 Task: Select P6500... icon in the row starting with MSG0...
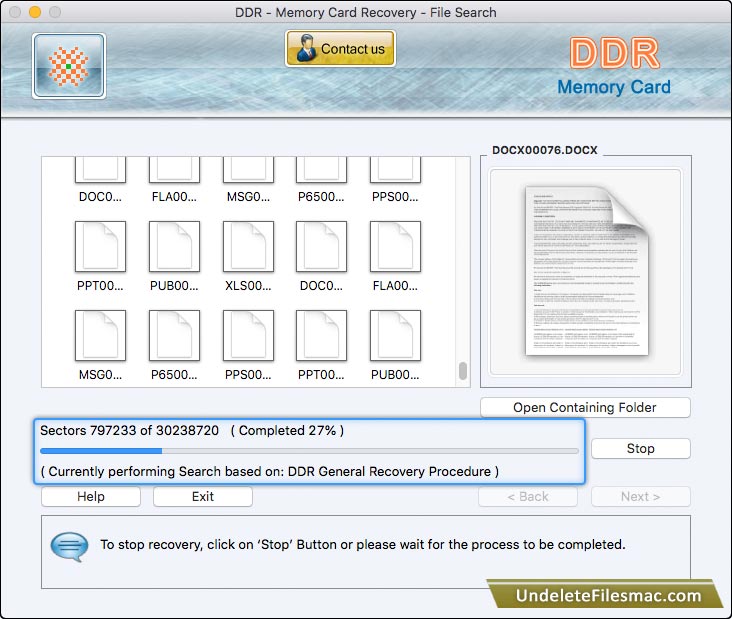pyautogui.click(x=174, y=336)
